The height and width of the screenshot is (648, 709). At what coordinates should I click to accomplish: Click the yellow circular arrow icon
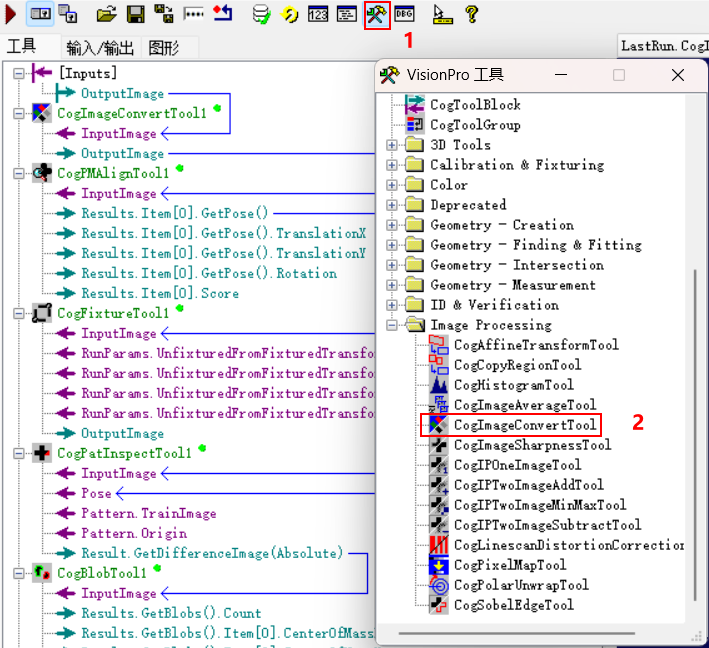point(289,14)
